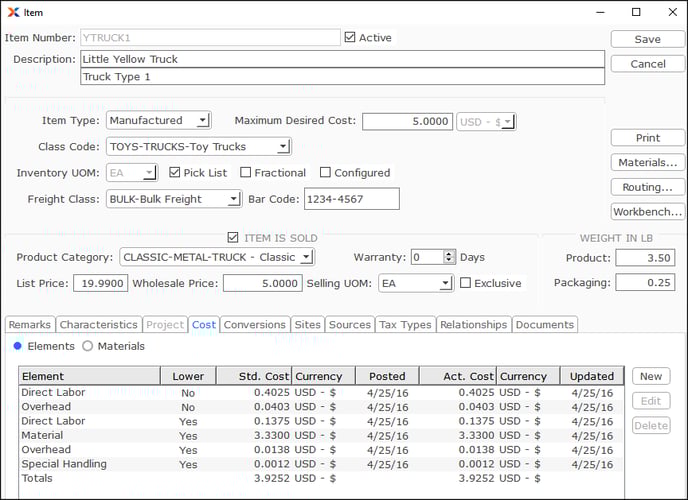Click the Little Yellow Truck description field
The height and width of the screenshot is (500, 688).
click(x=342, y=59)
